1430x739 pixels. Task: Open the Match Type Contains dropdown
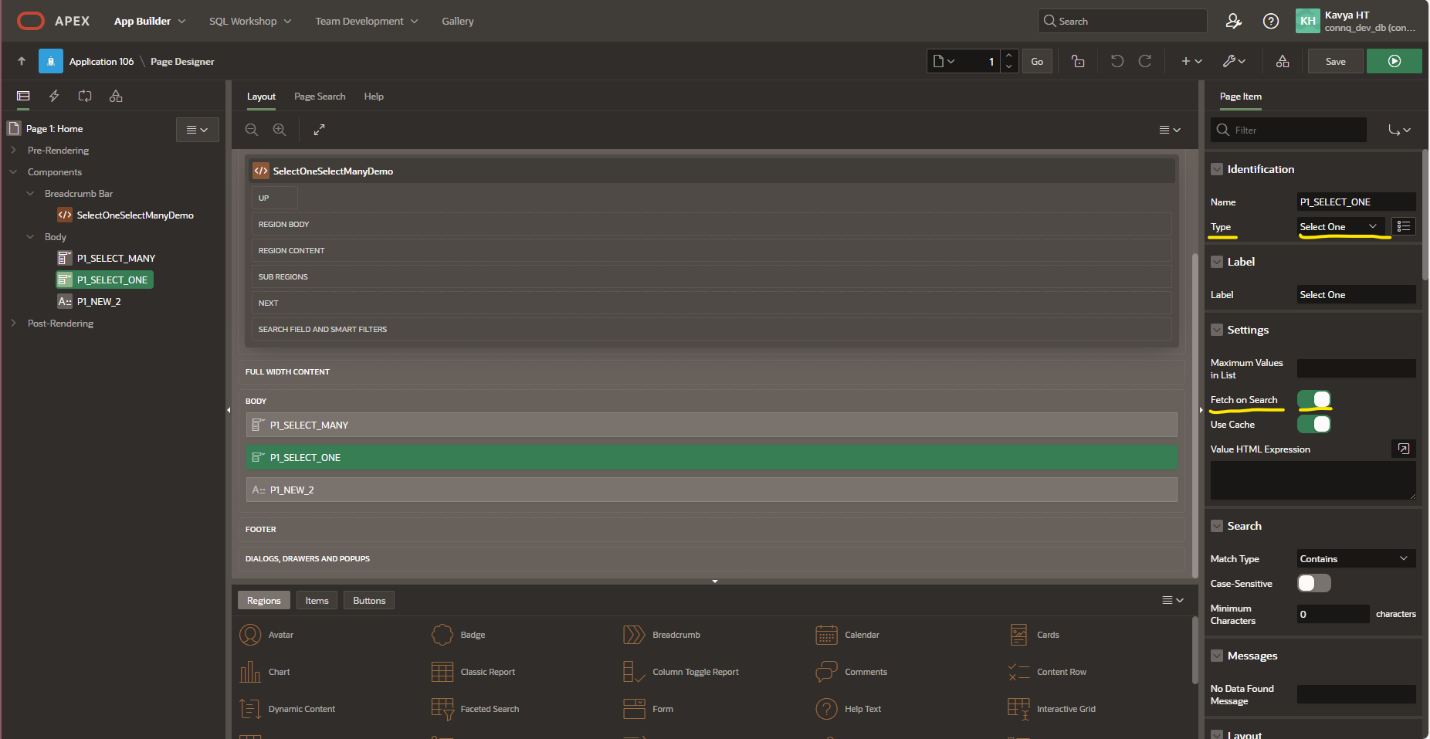click(1355, 559)
